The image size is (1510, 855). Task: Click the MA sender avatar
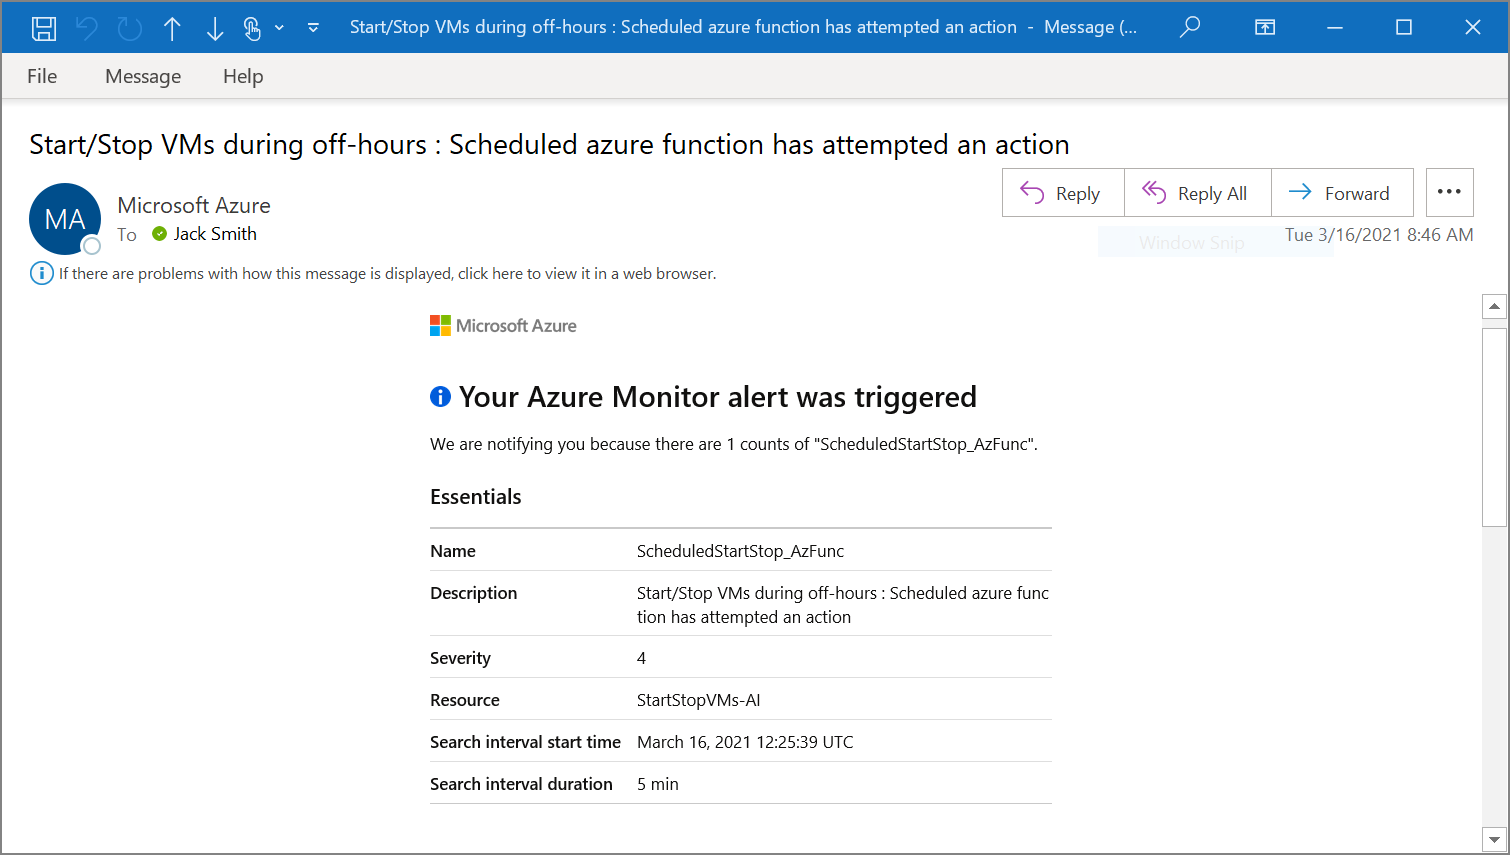(65, 219)
